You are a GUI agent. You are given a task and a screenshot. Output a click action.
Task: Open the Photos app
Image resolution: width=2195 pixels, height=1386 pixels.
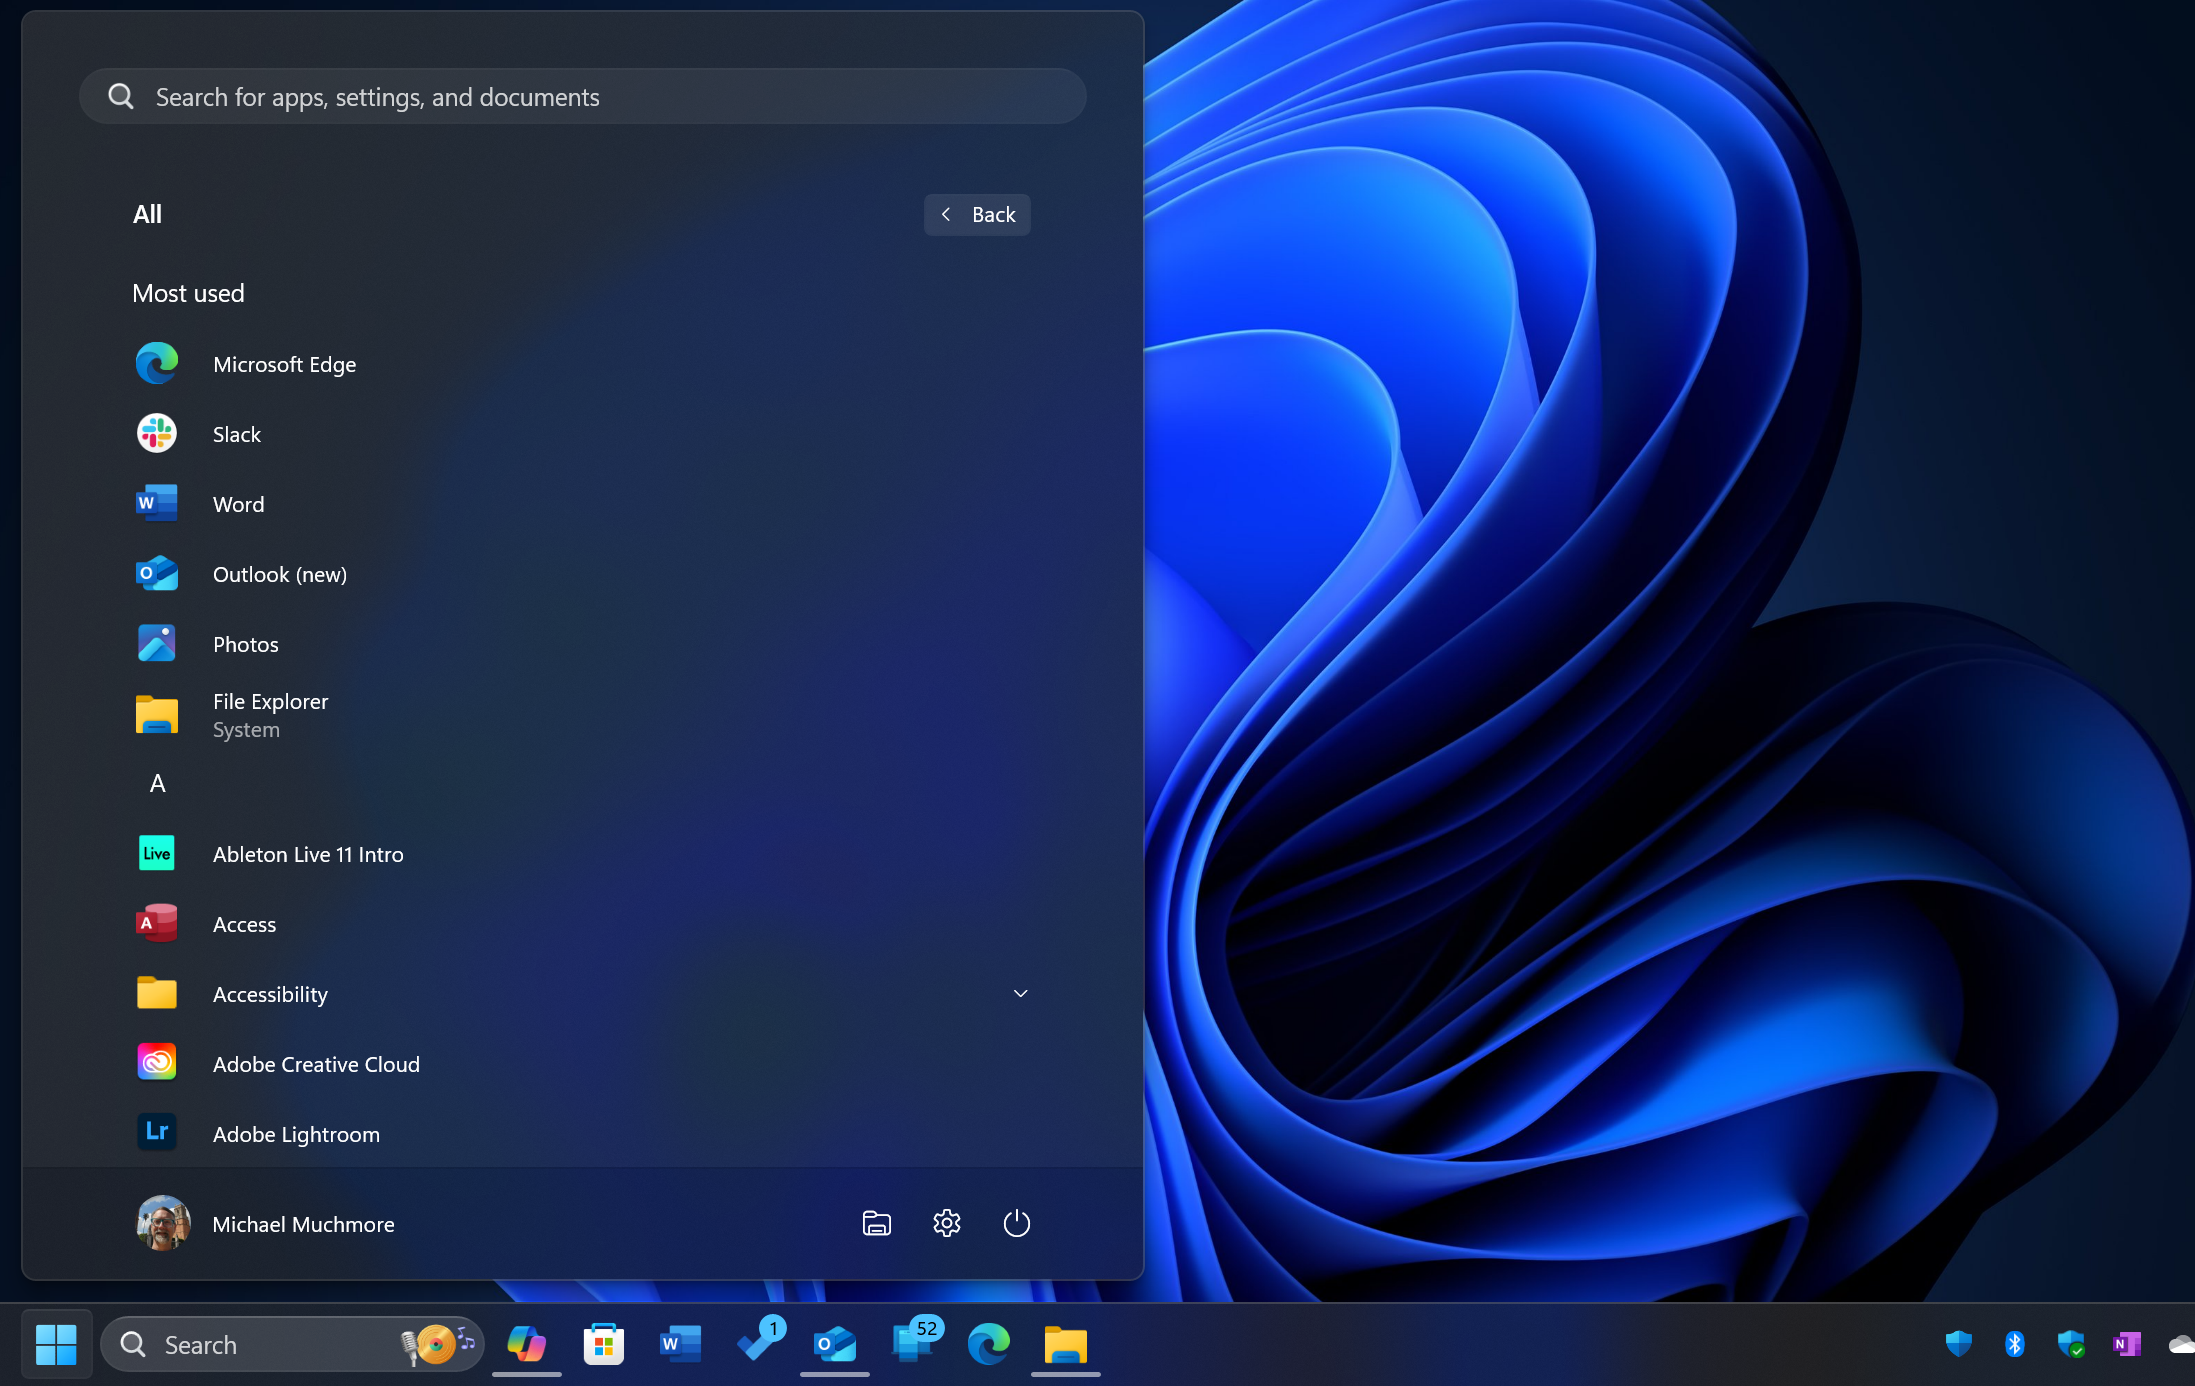point(245,643)
